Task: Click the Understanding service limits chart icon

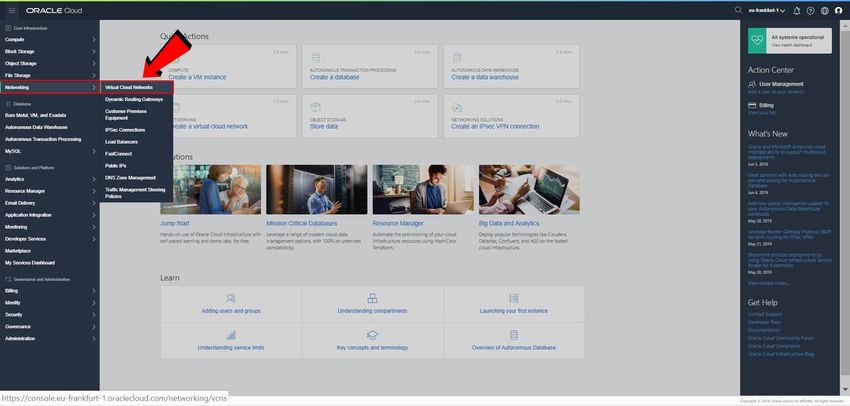Action: [231, 335]
